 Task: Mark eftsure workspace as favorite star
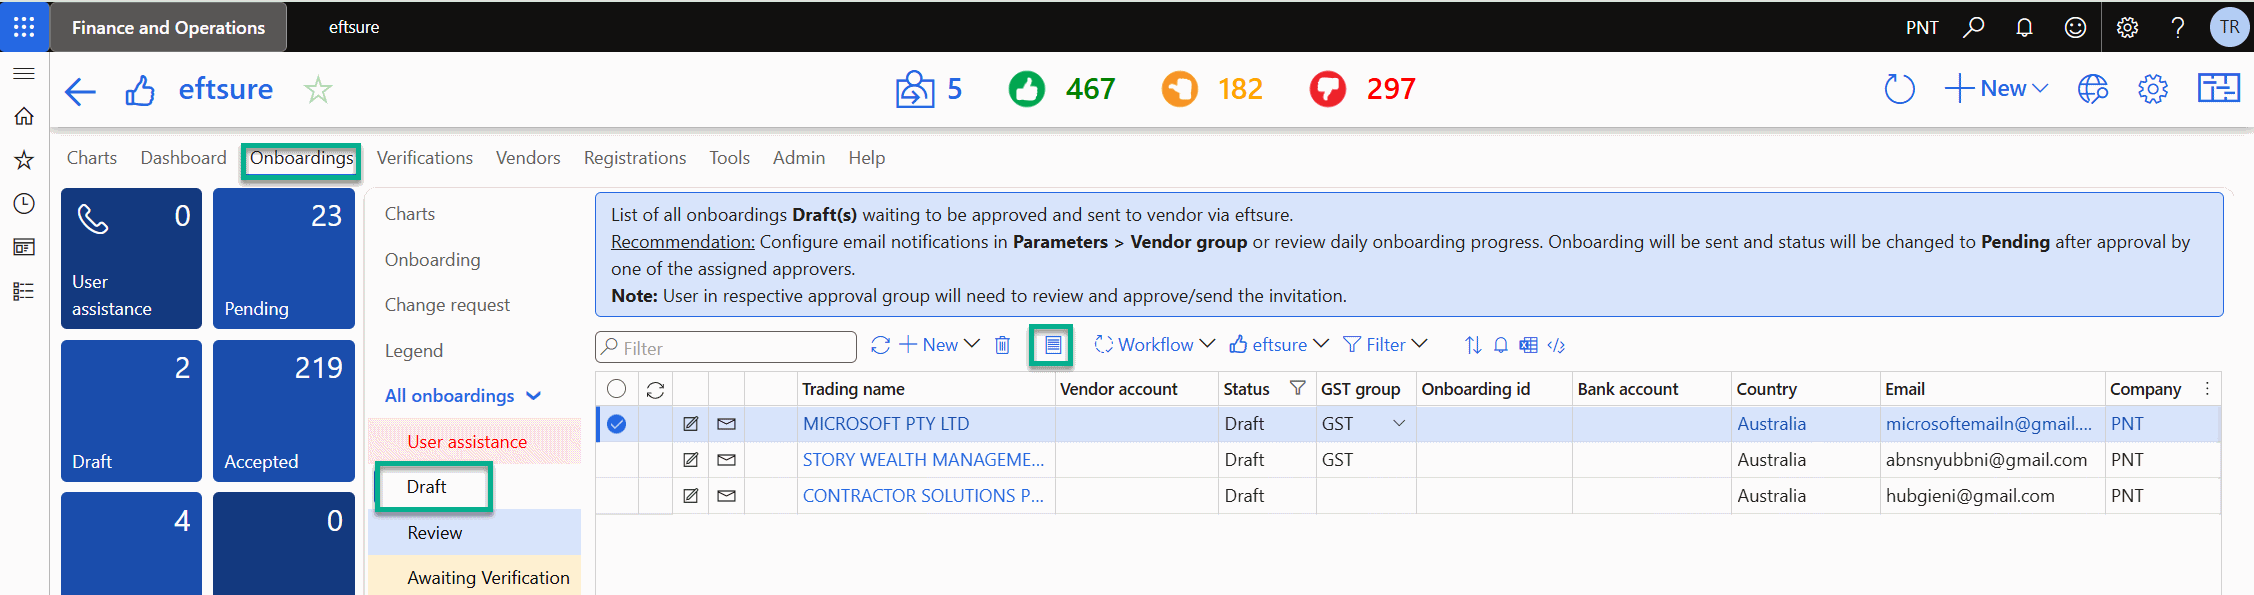(318, 90)
